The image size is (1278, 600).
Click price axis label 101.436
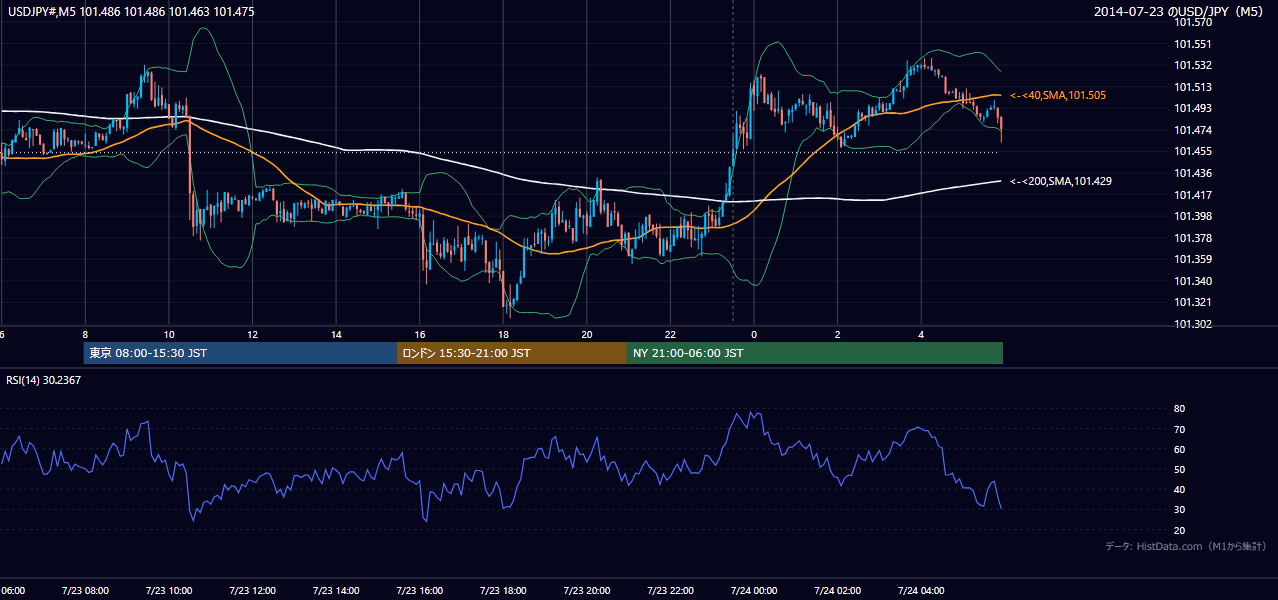[x=1192, y=173]
